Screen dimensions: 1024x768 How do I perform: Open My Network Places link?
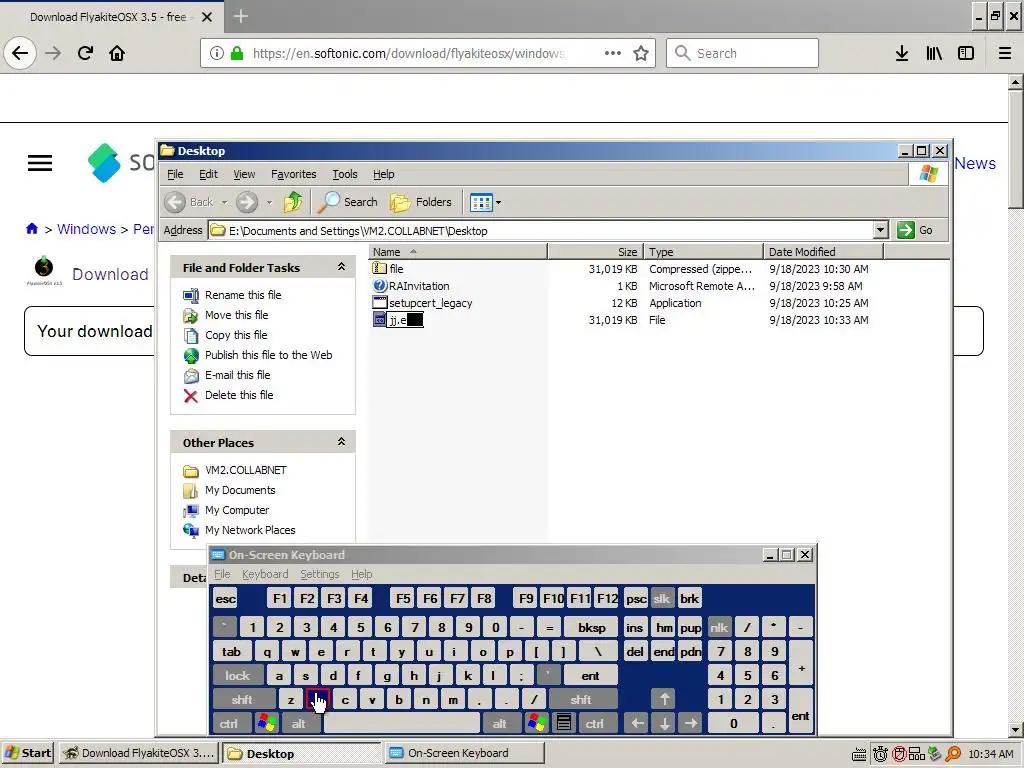coord(250,530)
